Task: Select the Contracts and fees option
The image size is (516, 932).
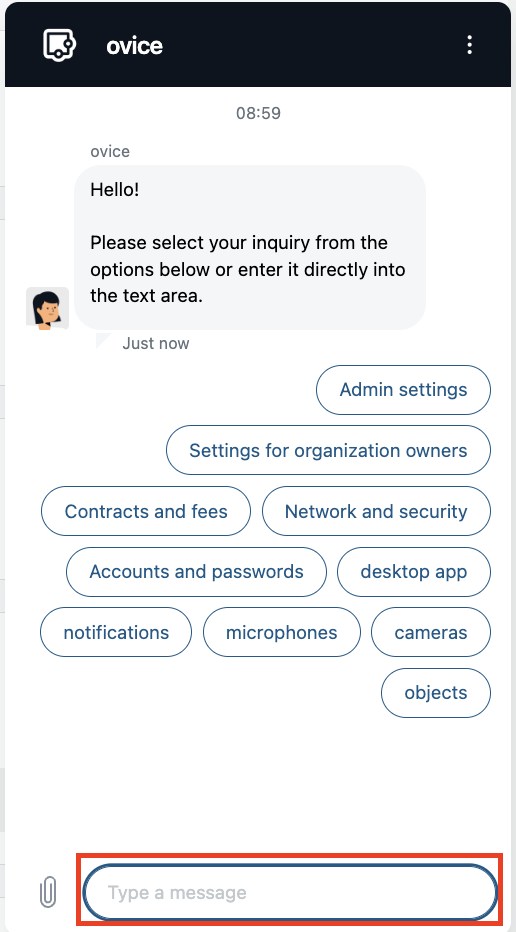Action: (146, 511)
